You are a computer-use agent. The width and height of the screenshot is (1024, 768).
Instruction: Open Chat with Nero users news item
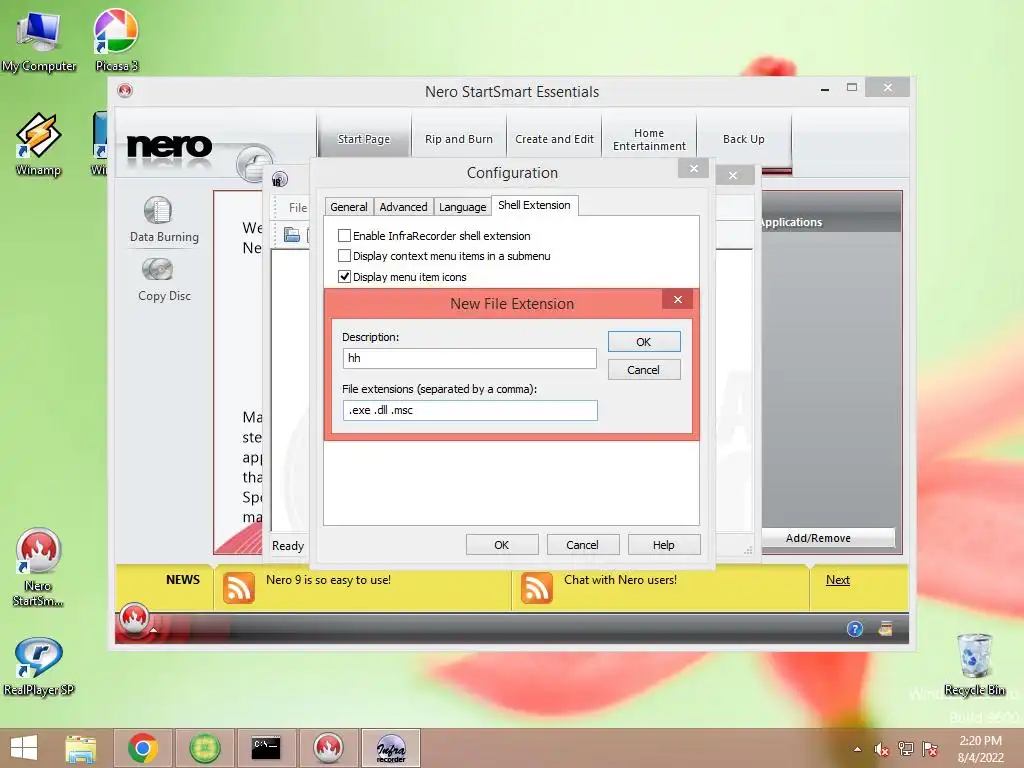coord(620,580)
